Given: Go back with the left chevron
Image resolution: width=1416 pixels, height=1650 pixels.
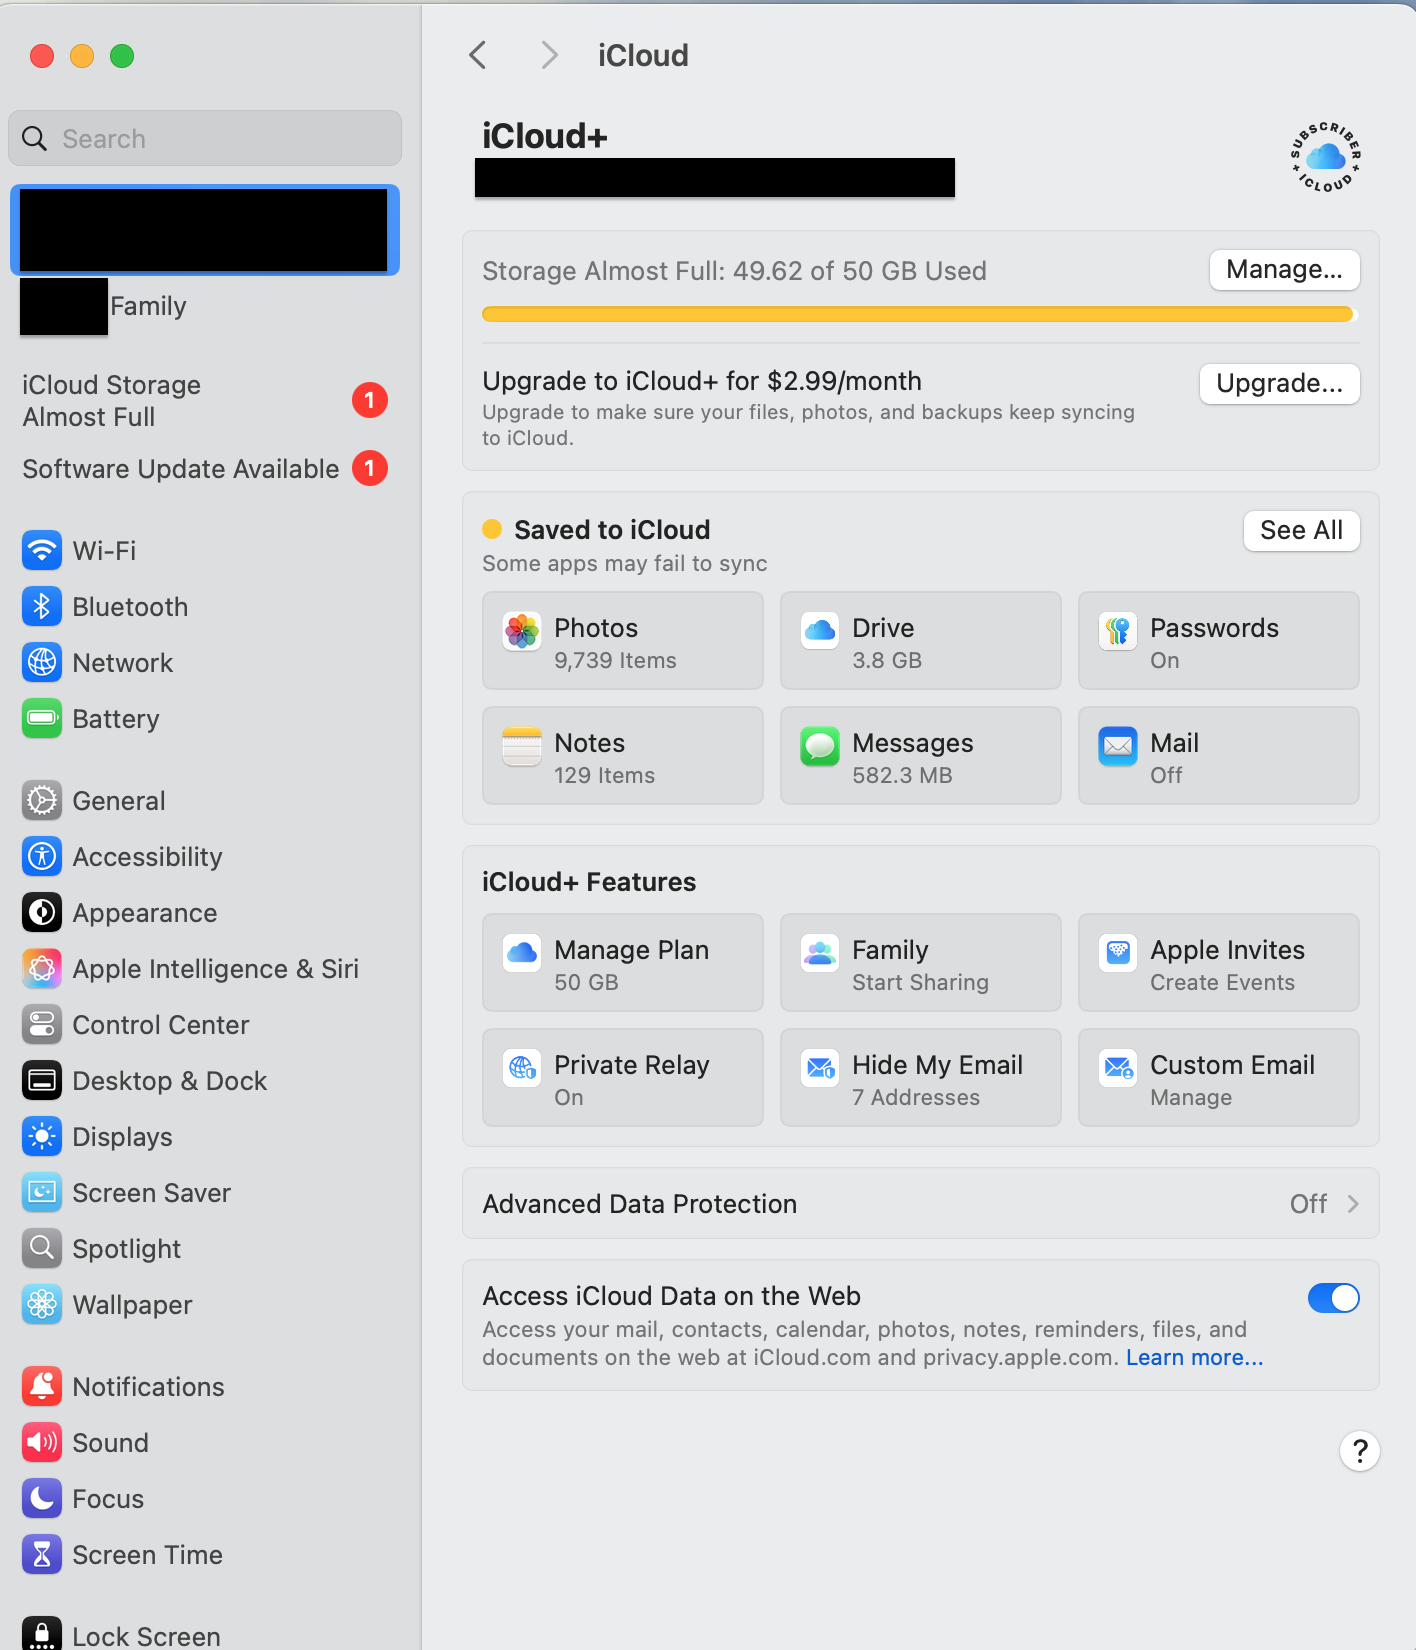Looking at the screenshot, I should [x=478, y=55].
